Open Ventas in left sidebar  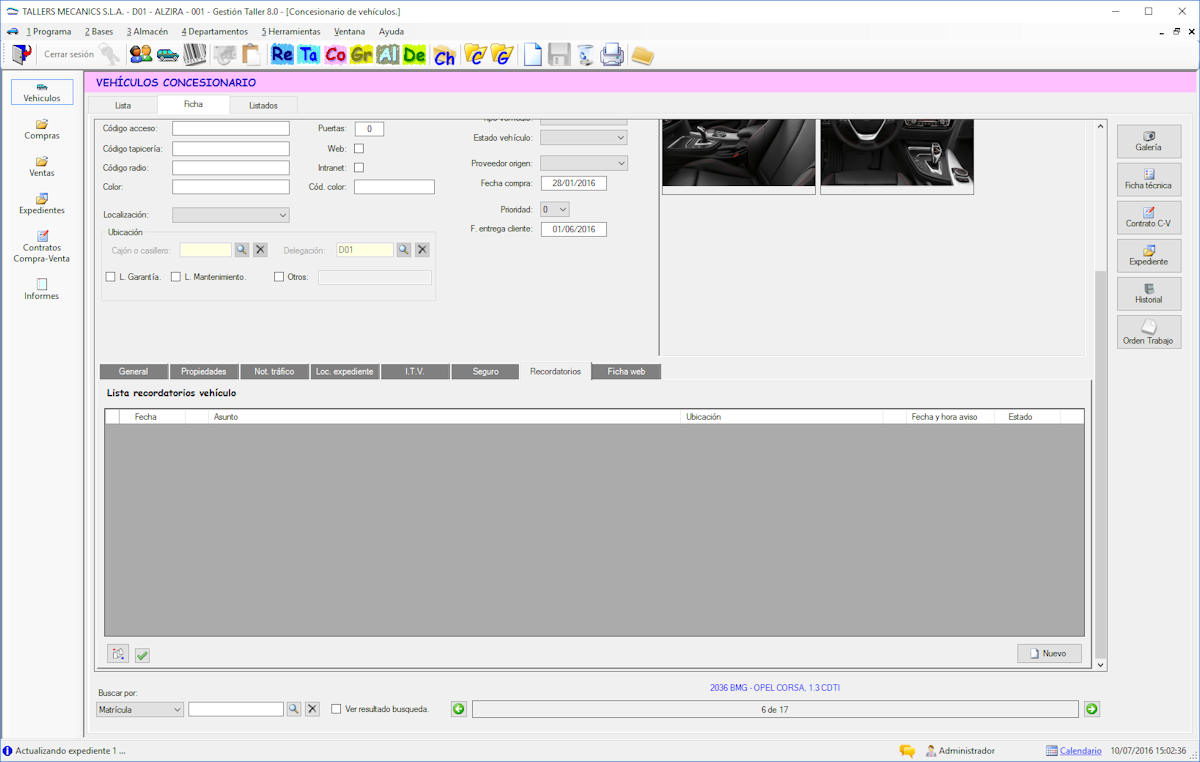point(42,166)
